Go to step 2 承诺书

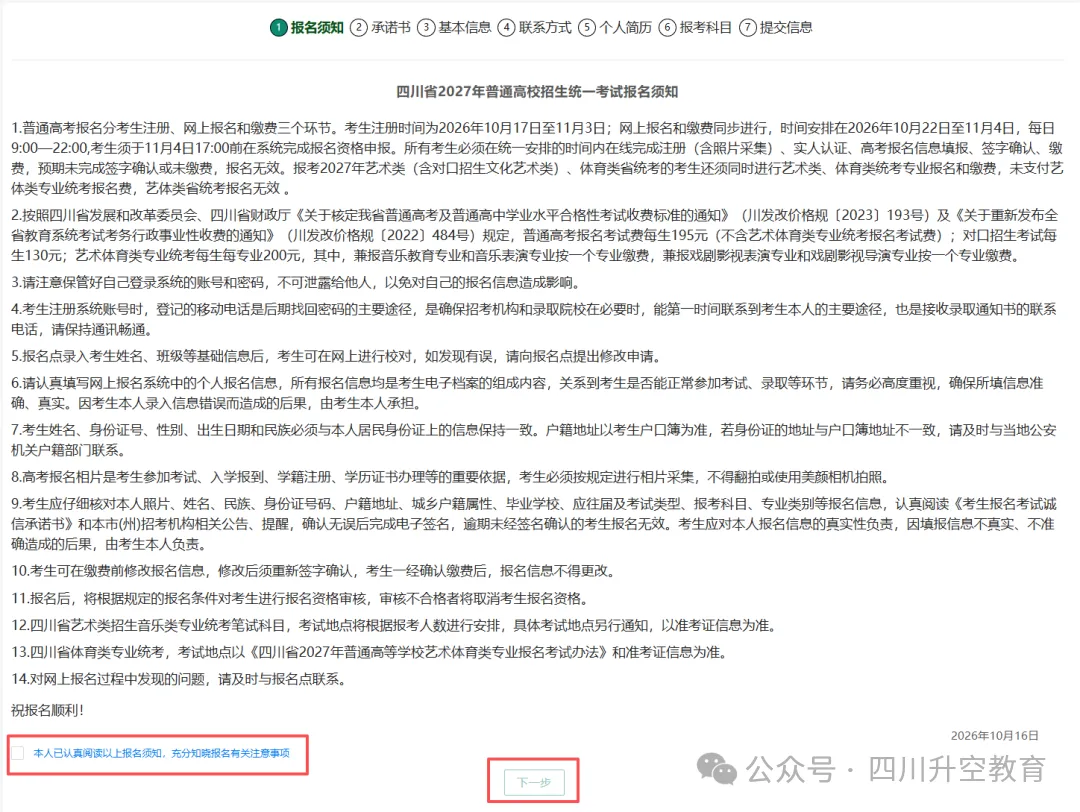point(380,28)
